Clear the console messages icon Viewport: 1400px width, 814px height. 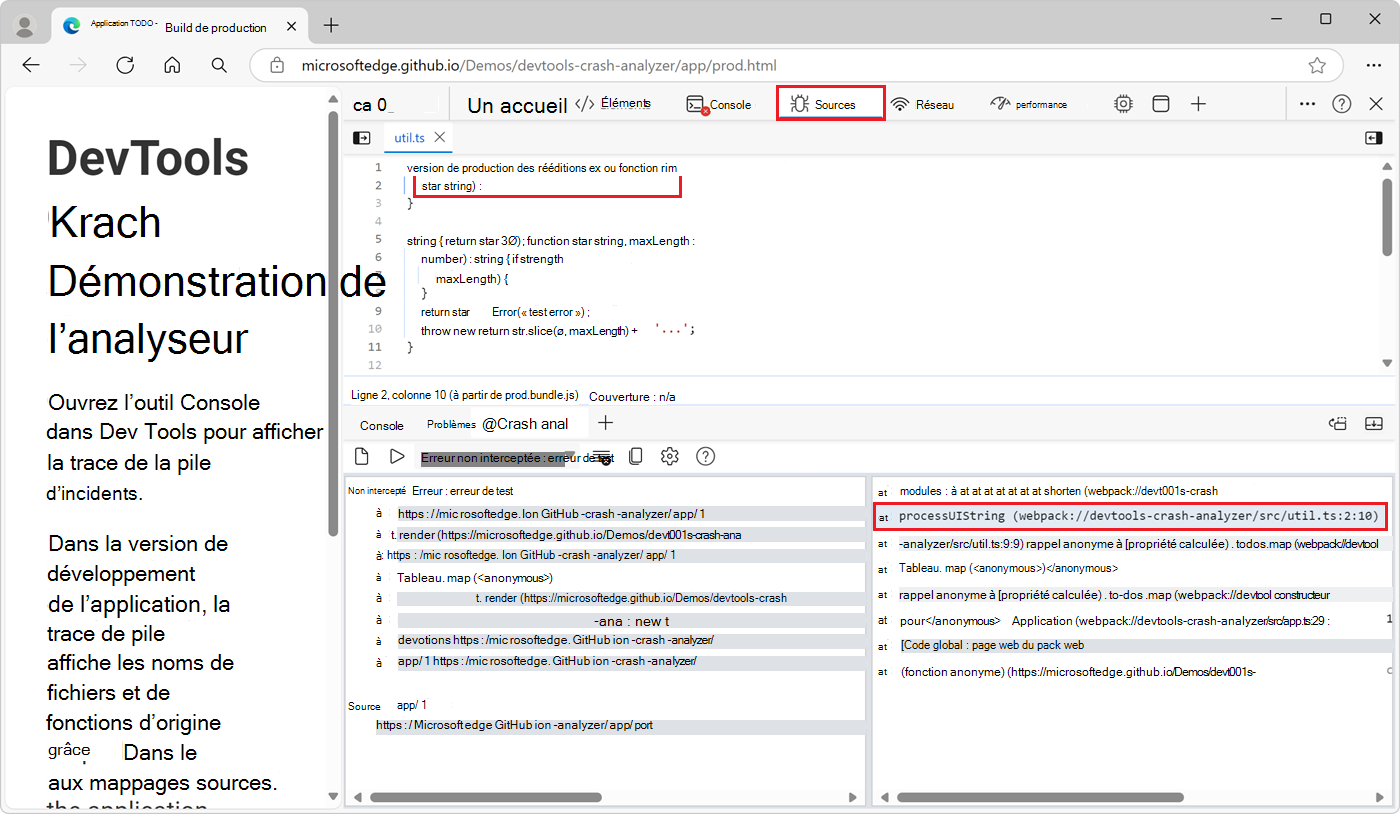602,456
